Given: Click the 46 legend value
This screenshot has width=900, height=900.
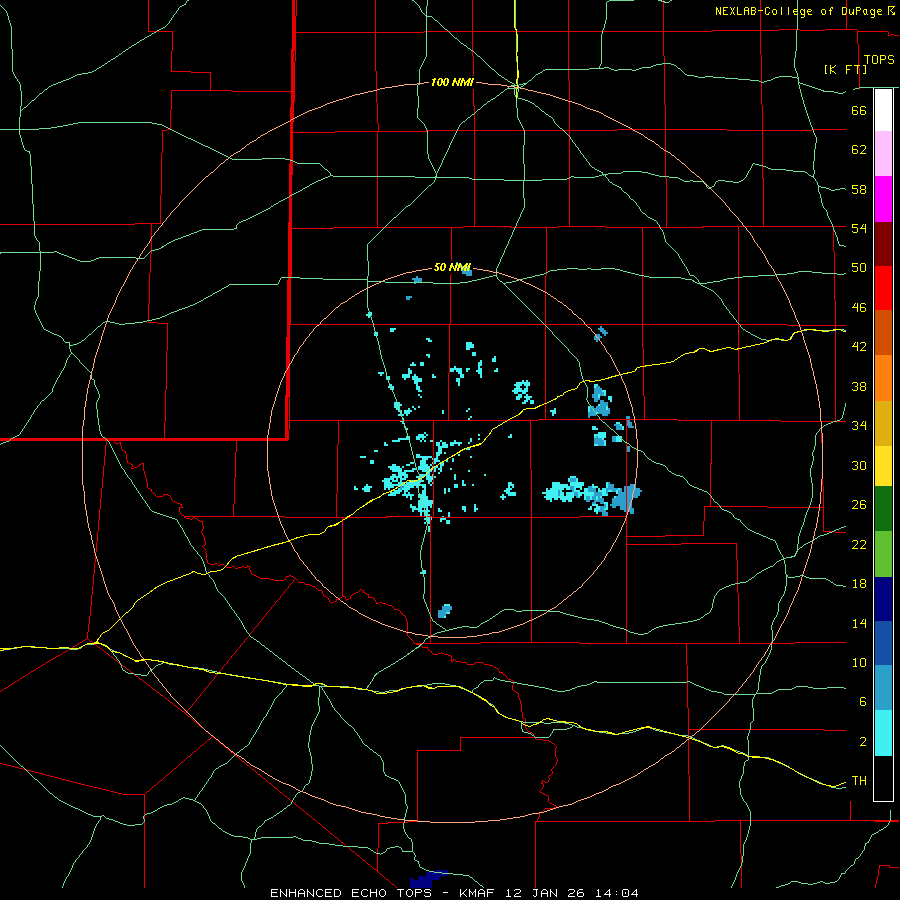Looking at the screenshot, I should coord(859,307).
